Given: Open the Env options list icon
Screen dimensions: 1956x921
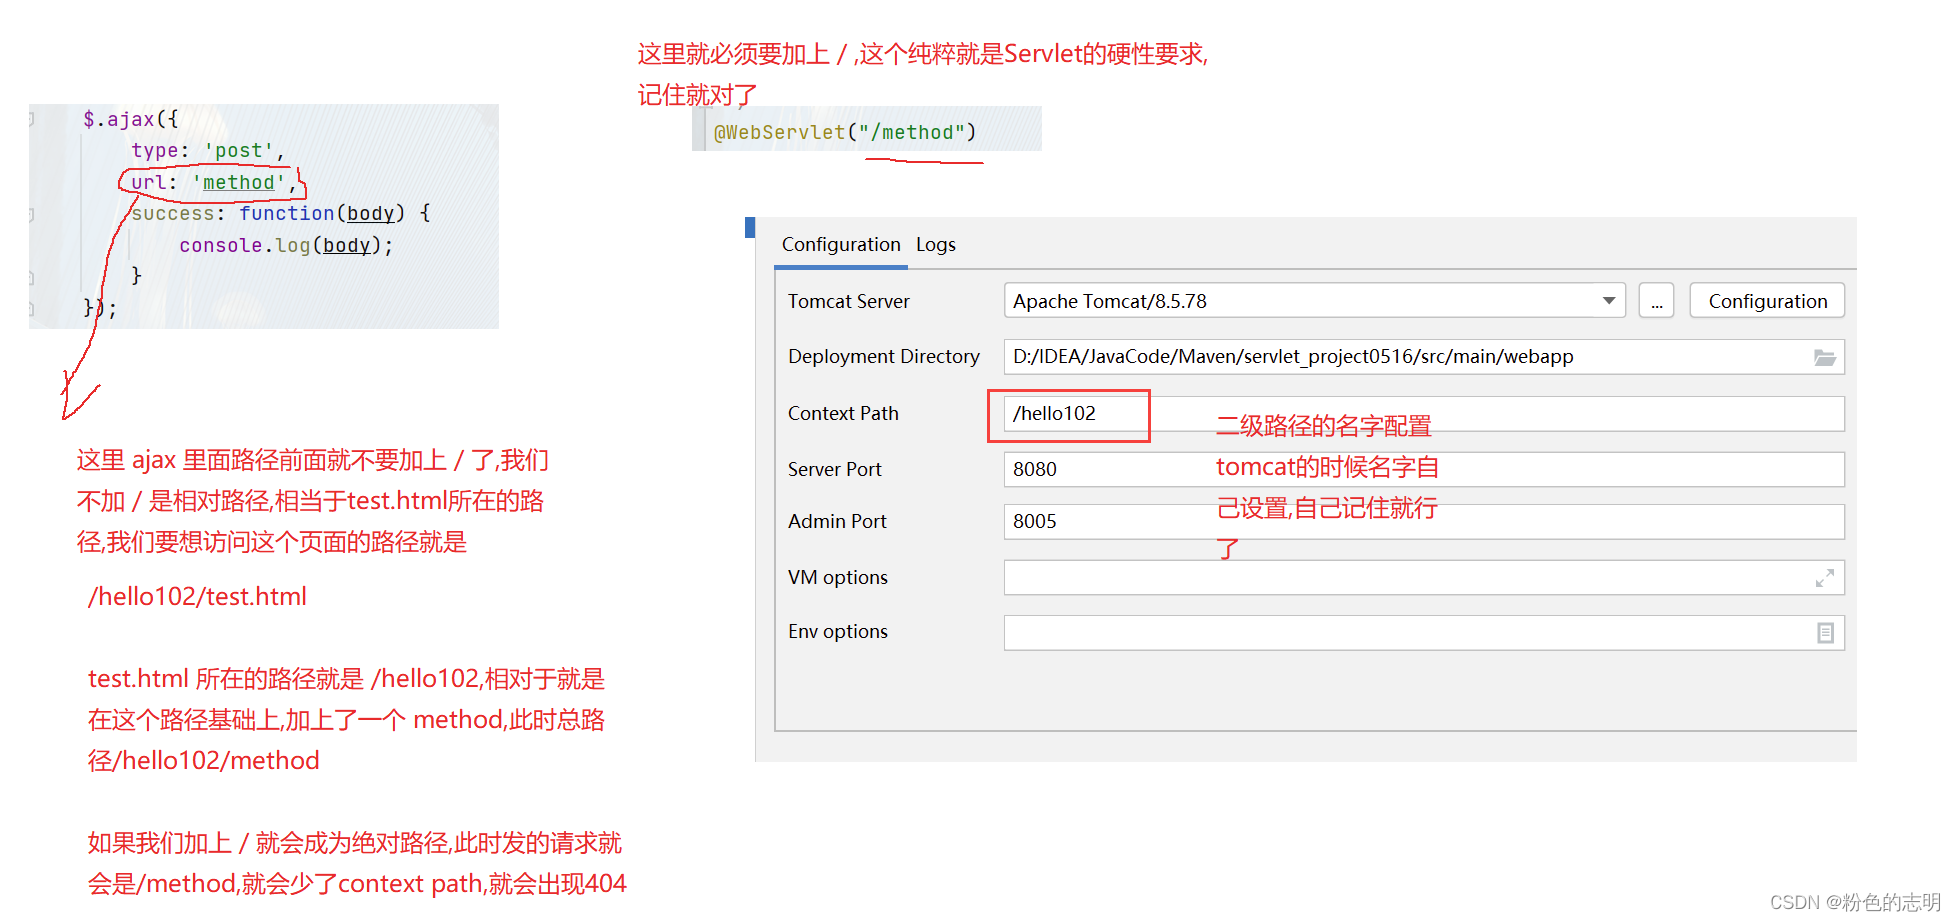Looking at the screenshot, I should pyautogui.click(x=1825, y=633).
